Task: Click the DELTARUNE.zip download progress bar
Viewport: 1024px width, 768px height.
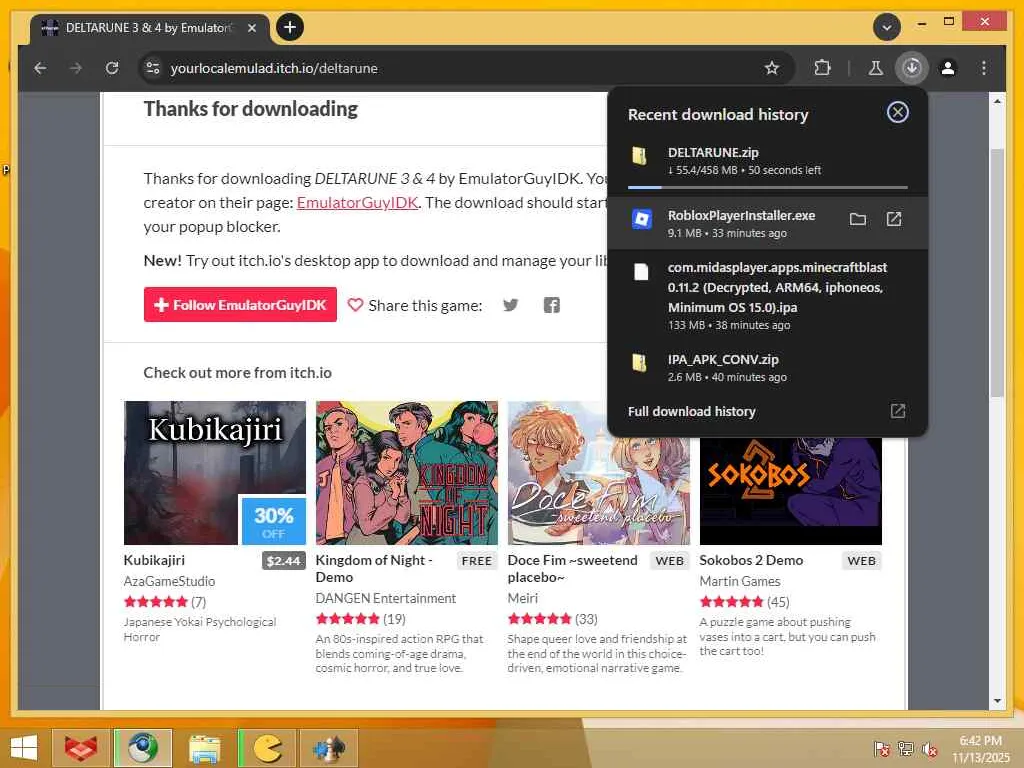Action: (x=767, y=187)
